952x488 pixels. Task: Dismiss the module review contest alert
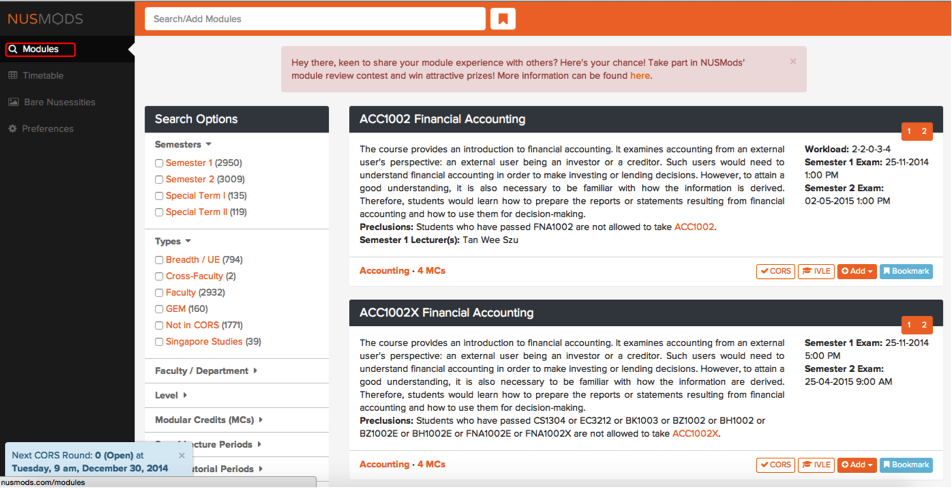coord(793,61)
